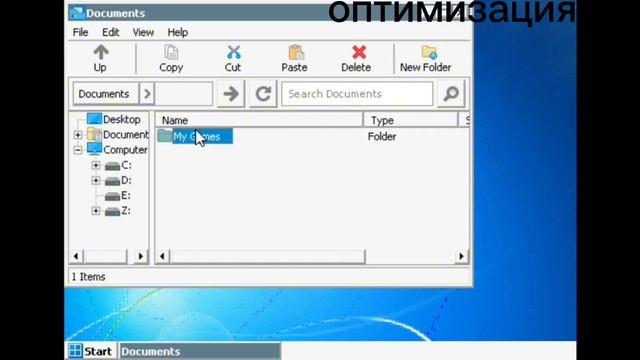Paste from clipboard

point(294,59)
